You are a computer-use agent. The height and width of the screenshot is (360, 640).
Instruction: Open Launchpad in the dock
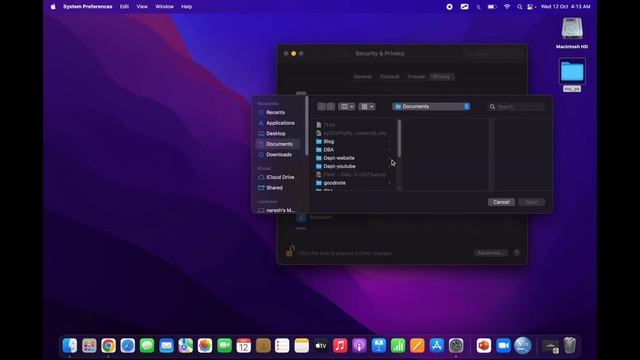tap(89, 346)
